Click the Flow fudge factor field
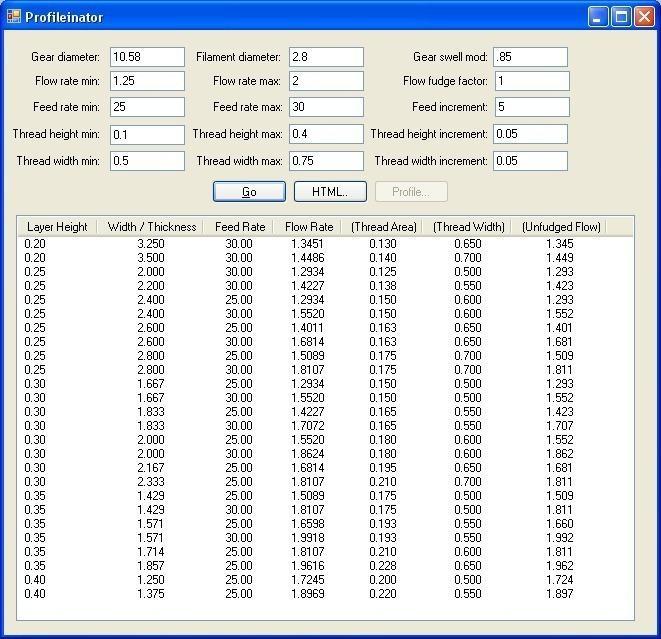Image resolution: width=661 pixels, height=639 pixels. 530,81
